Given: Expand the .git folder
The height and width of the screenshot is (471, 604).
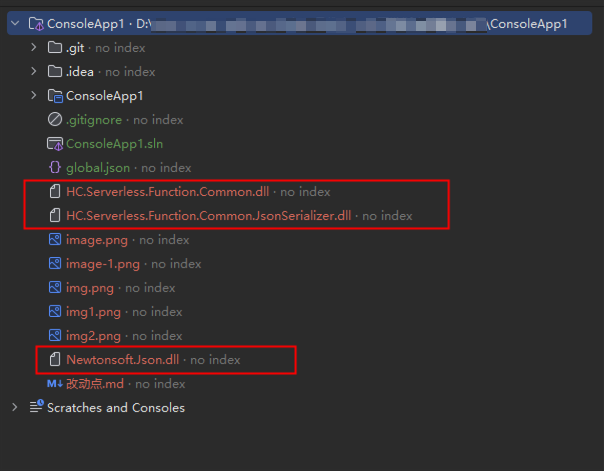Looking at the screenshot, I should tap(35, 47).
